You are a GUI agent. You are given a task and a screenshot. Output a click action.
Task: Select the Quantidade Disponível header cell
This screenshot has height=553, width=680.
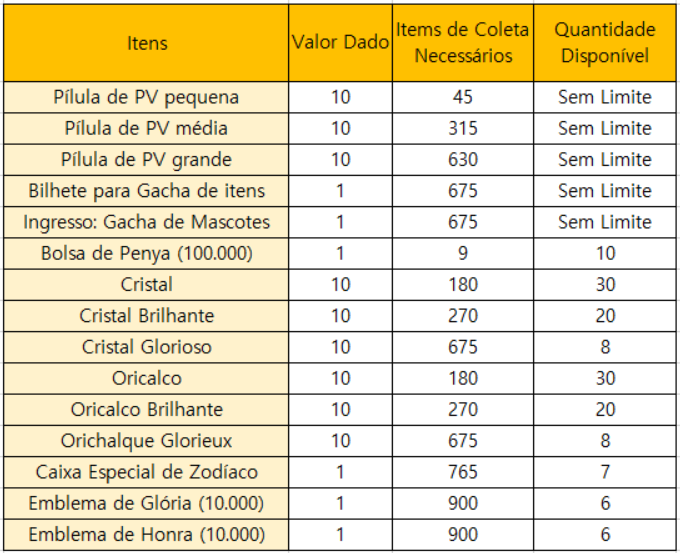pos(605,43)
